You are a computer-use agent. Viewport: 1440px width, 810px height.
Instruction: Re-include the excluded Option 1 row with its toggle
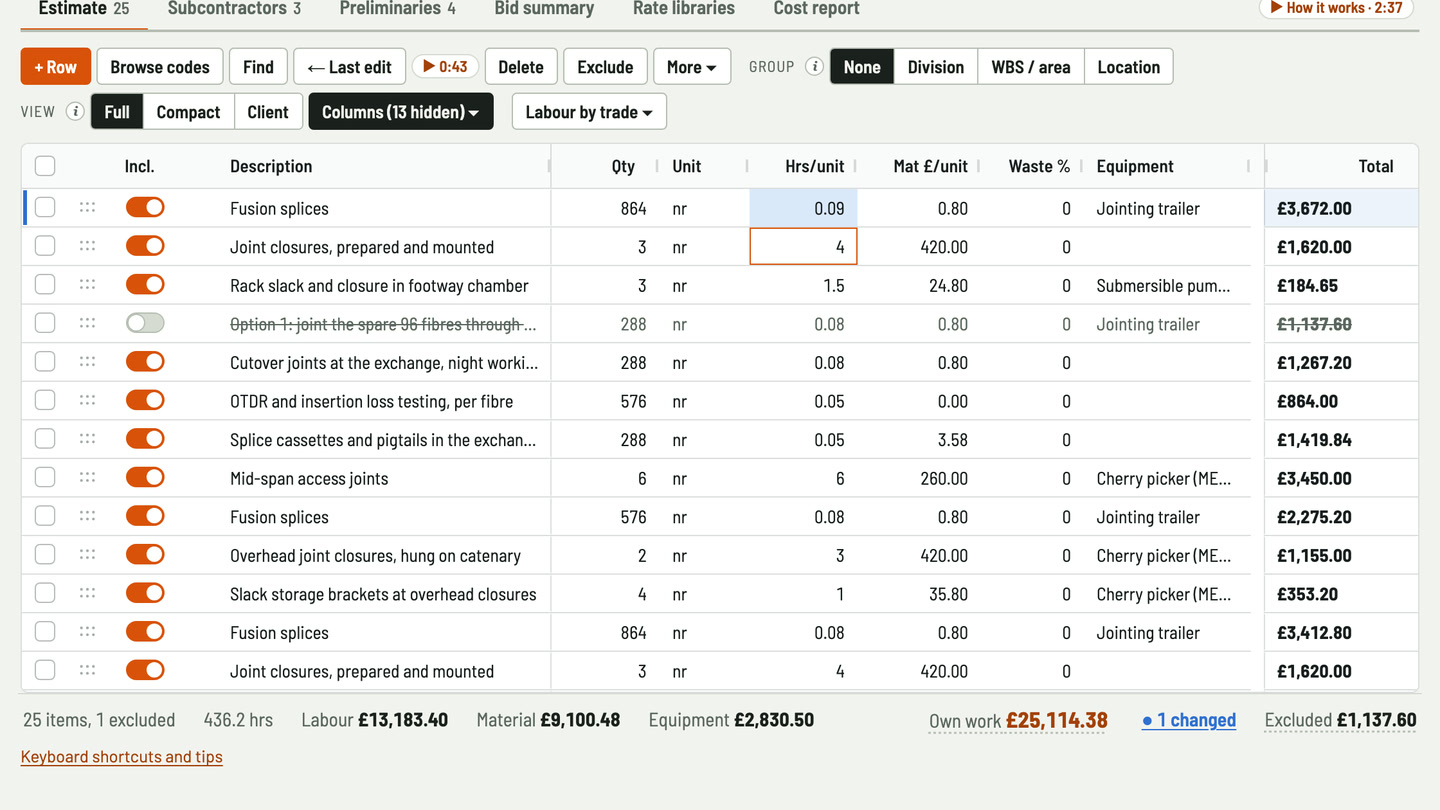point(145,324)
